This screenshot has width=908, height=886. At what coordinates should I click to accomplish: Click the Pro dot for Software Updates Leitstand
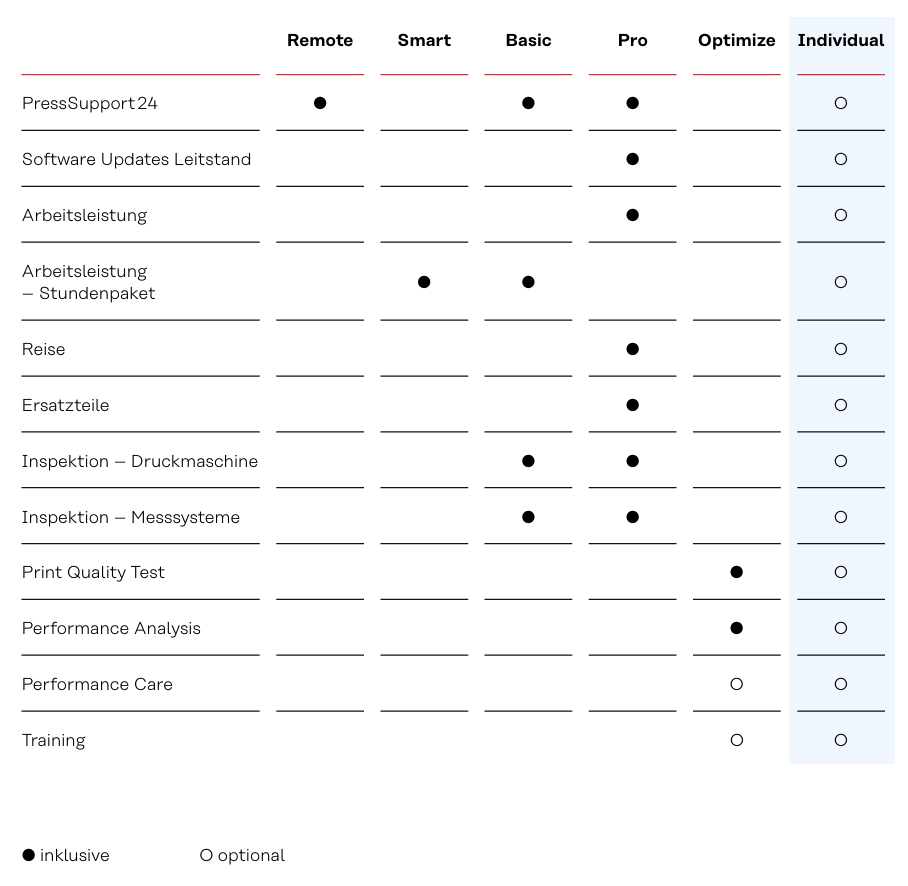(x=632, y=159)
